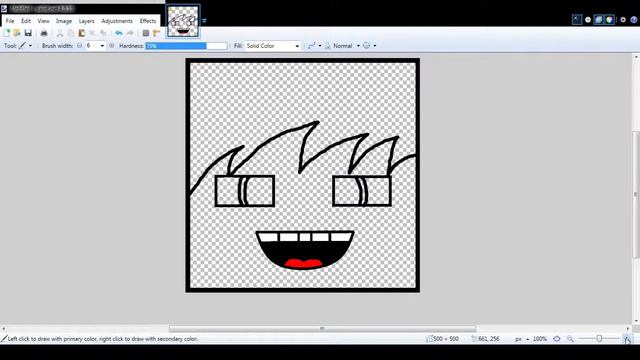The width and height of the screenshot is (640, 360).
Task: Save the image with the floppy disk icon
Action: click(28, 33)
